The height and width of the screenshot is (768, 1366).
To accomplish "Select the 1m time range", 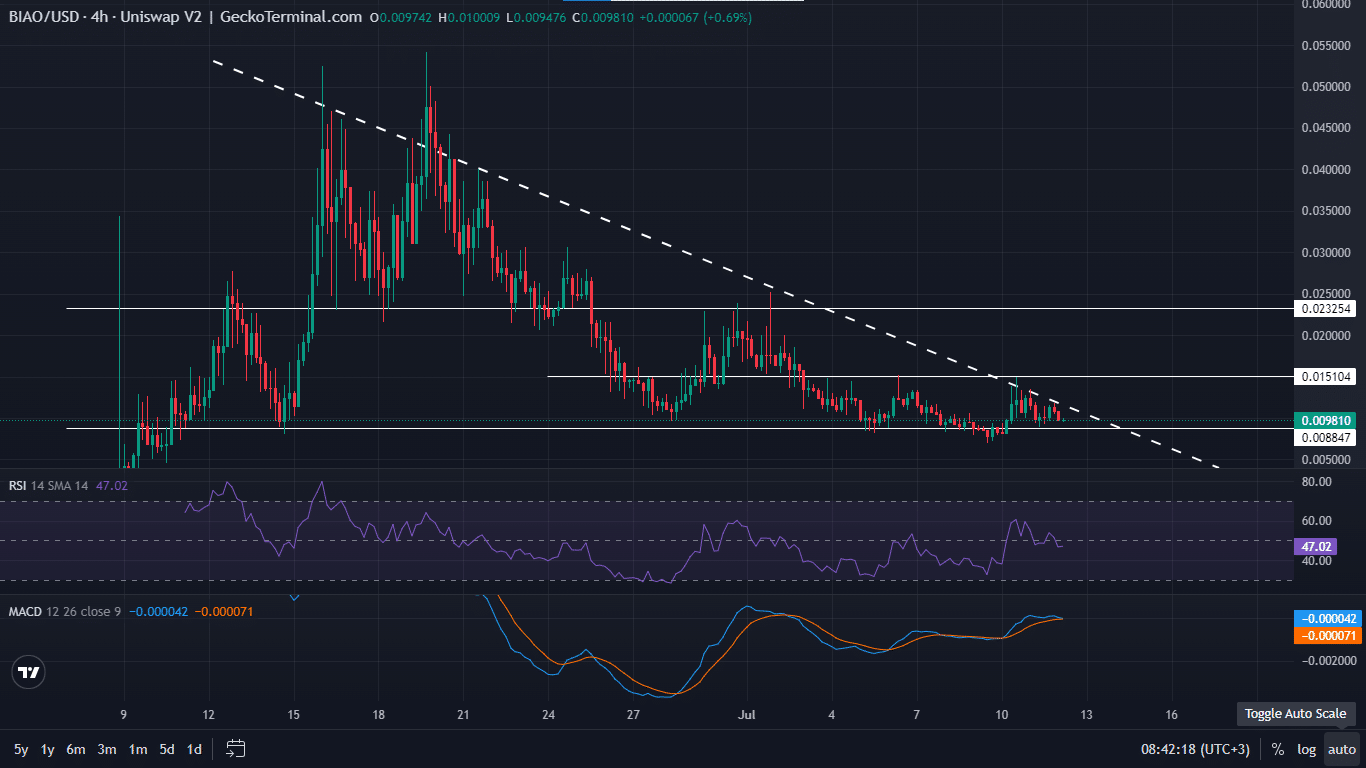I will [138, 749].
